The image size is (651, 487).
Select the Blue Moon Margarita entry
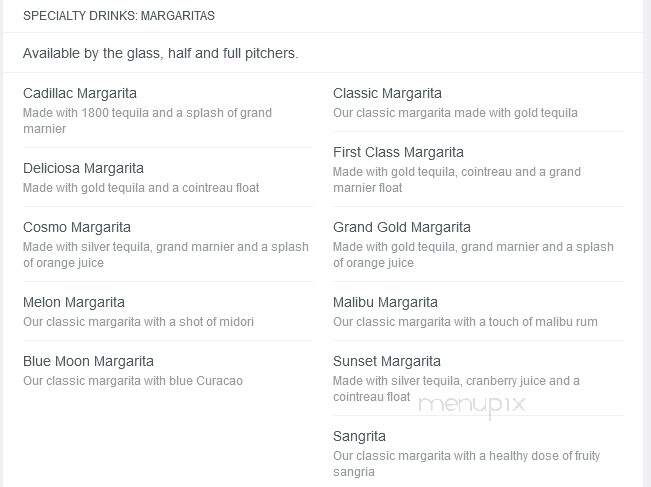[x=88, y=362]
